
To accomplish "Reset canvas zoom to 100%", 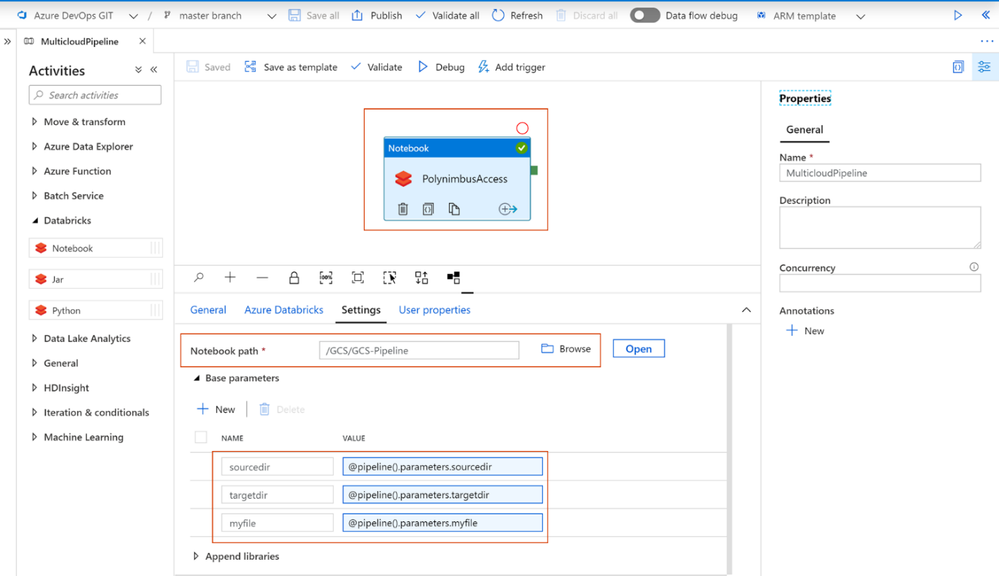I will [326, 277].
